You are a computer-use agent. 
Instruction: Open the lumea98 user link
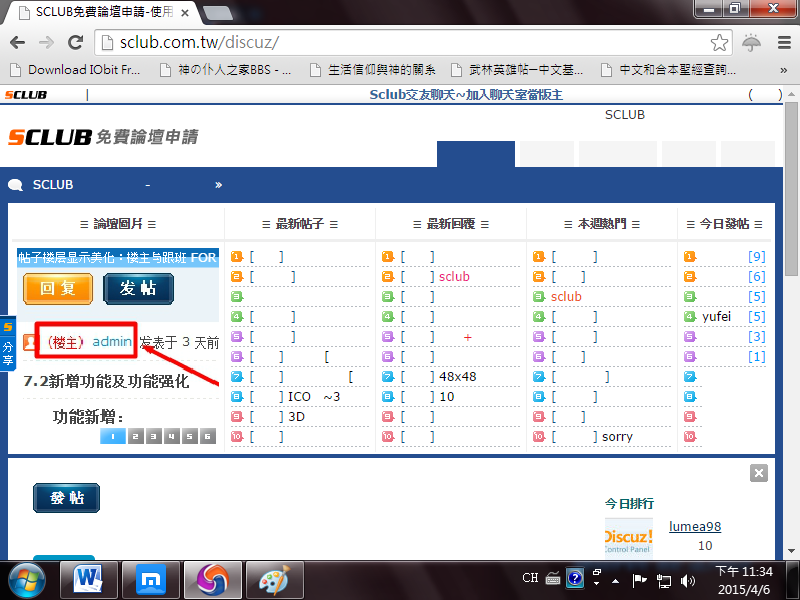[695, 527]
